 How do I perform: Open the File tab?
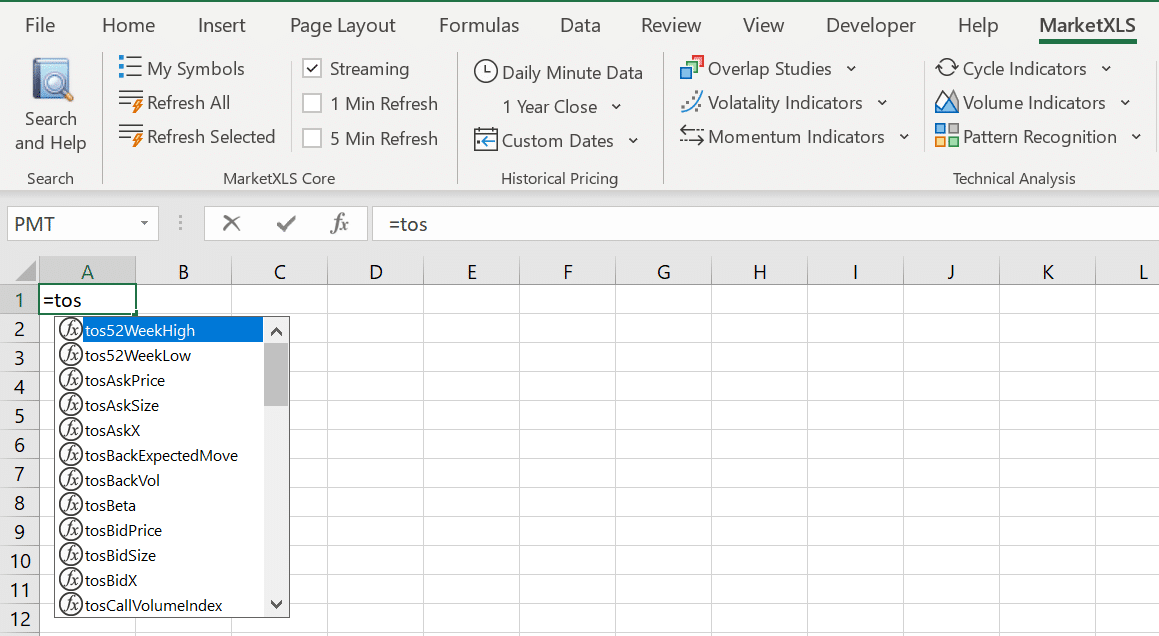[40, 25]
